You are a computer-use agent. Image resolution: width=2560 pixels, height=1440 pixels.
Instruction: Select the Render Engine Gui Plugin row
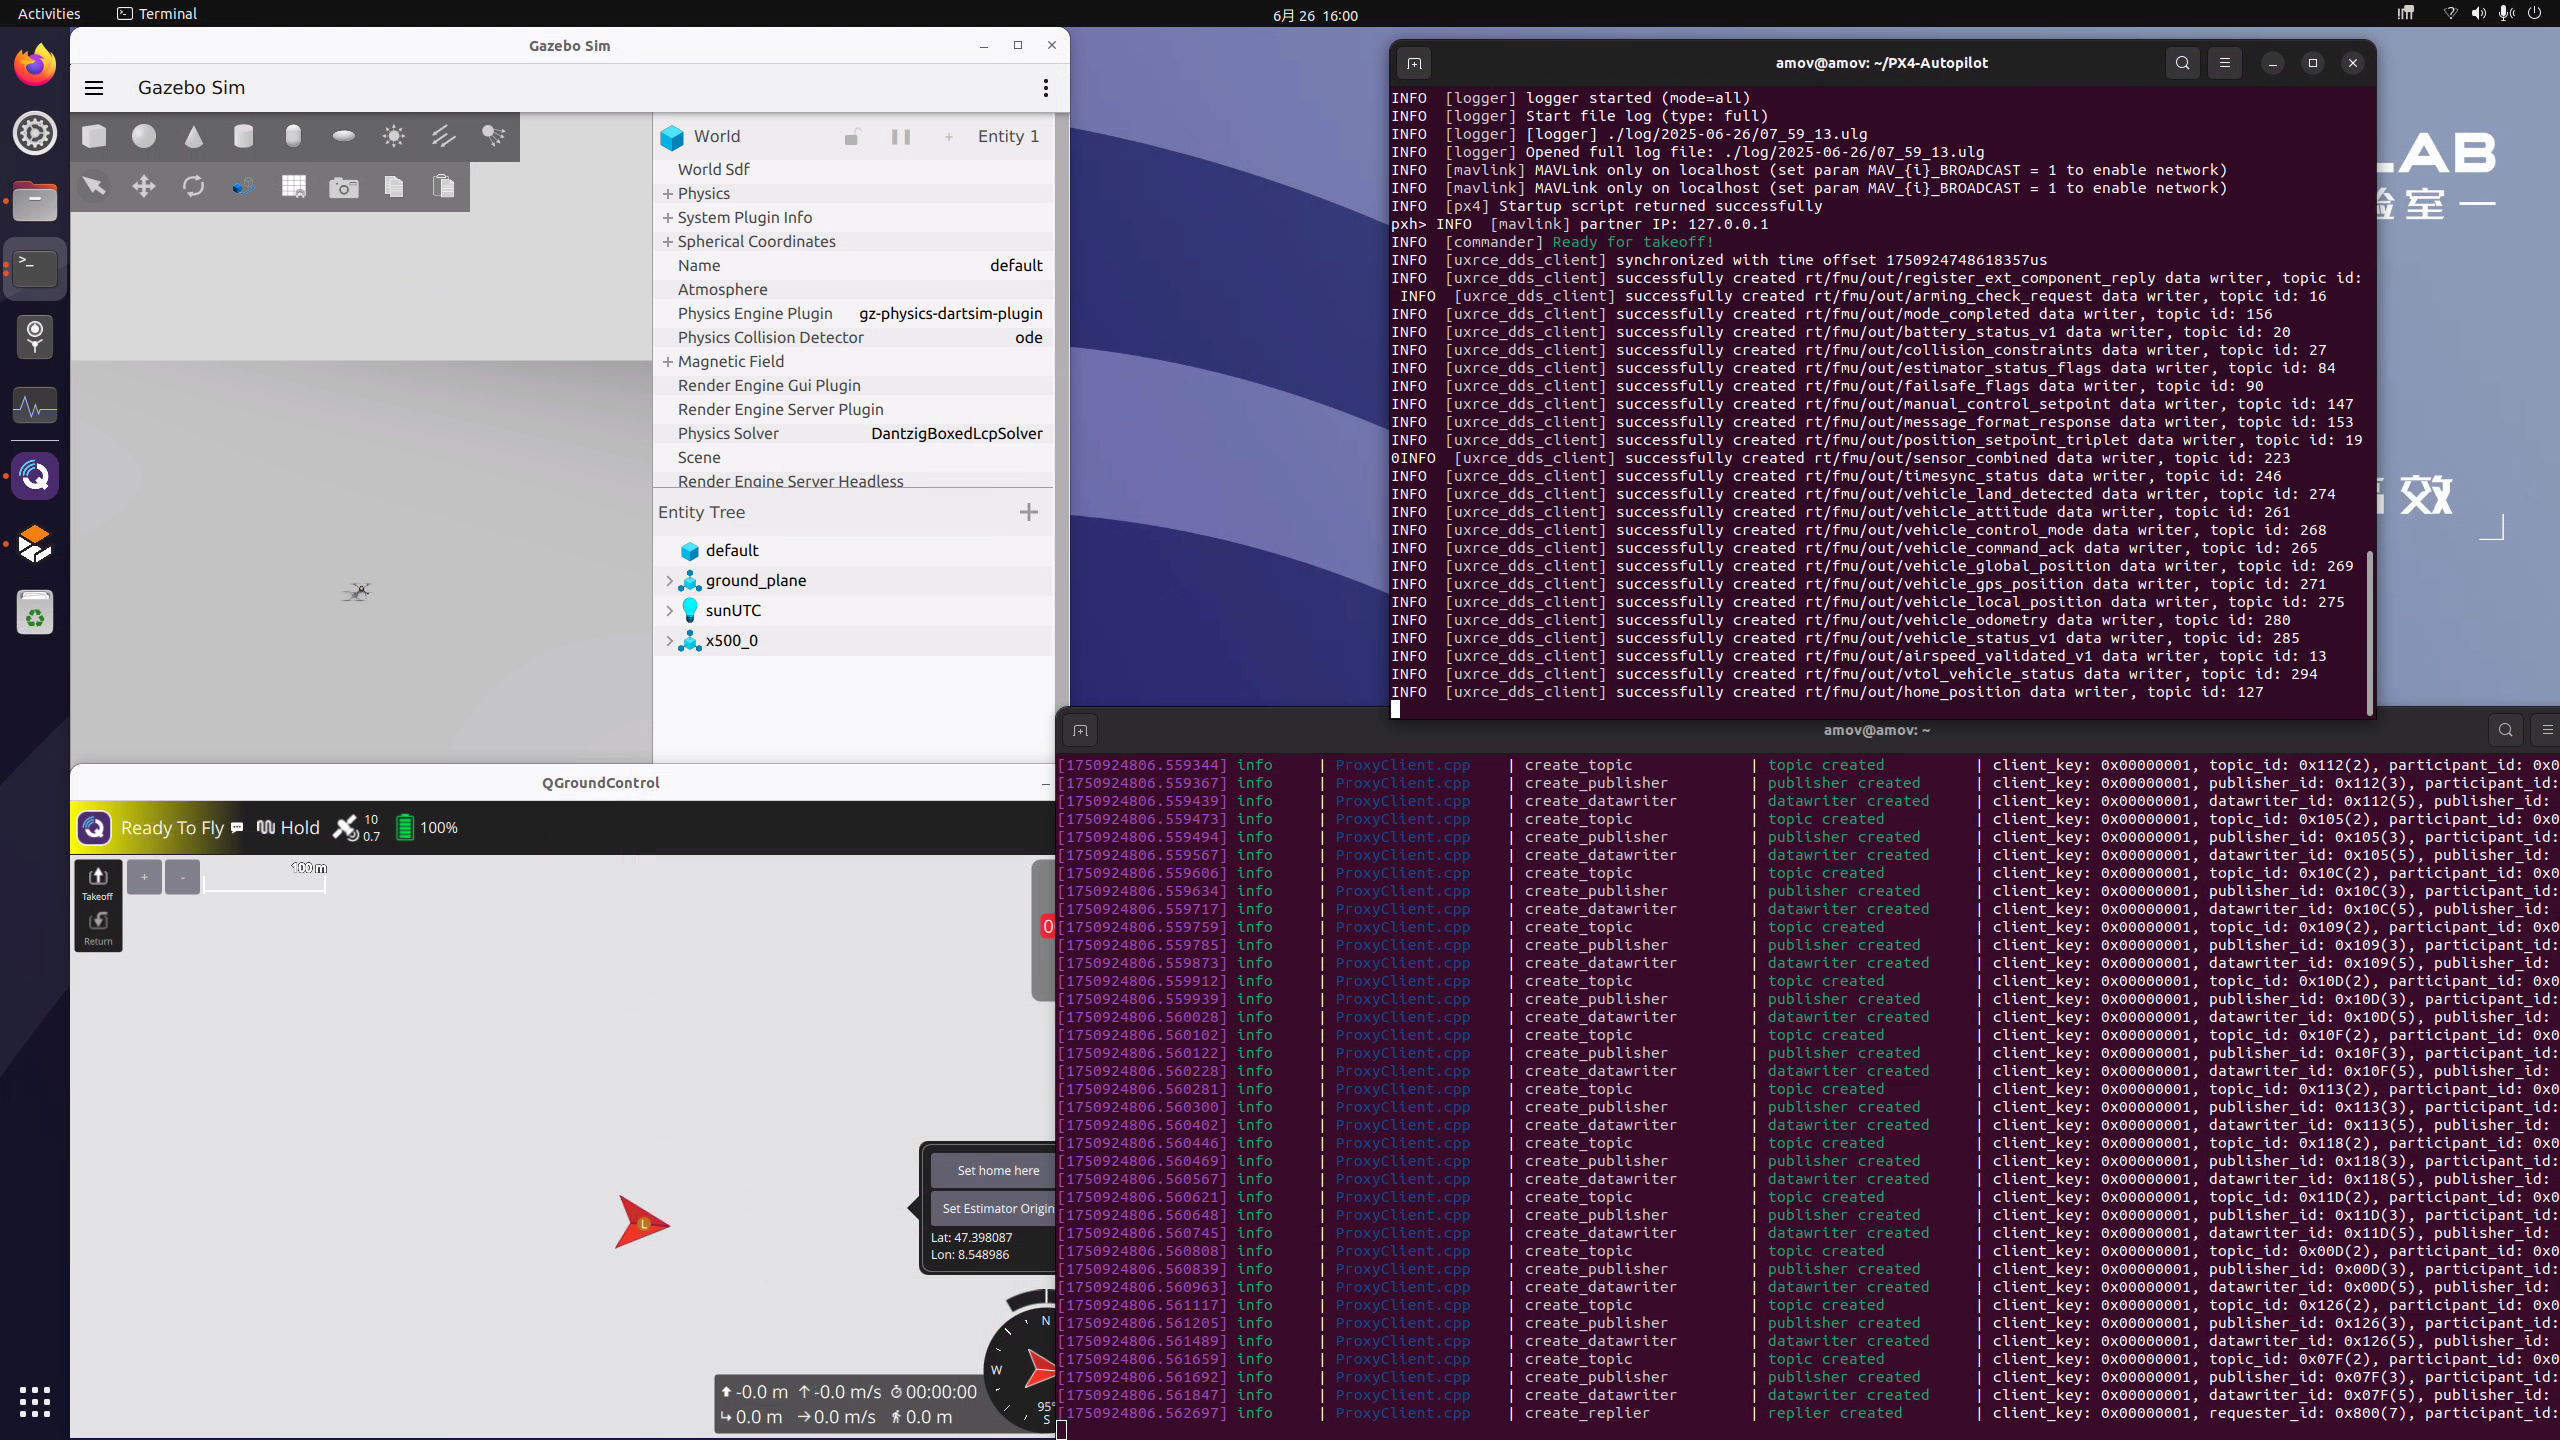pyautogui.click(x=853, y=386)
